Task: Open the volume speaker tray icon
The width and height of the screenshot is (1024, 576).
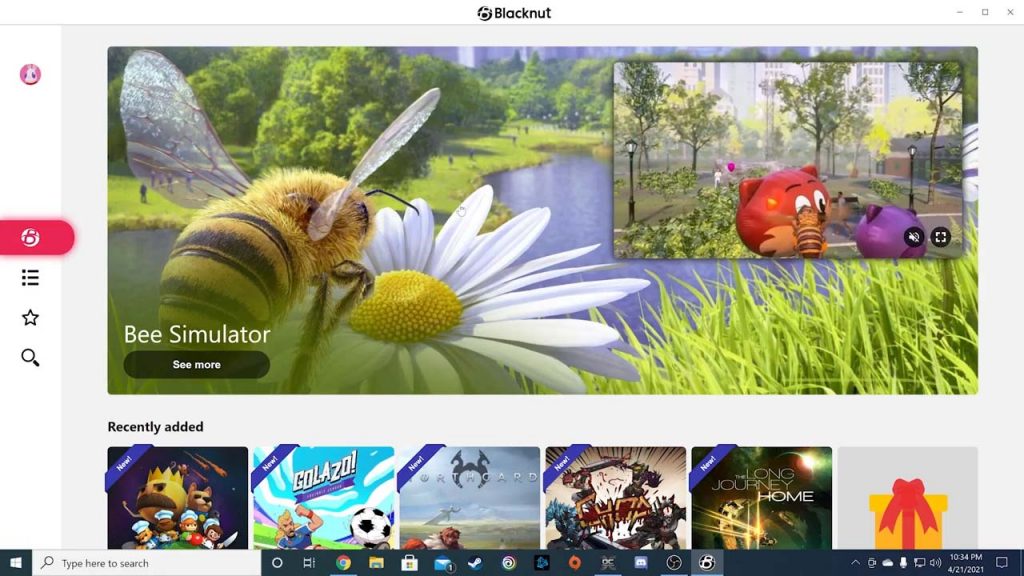Action: pos(935,563)
